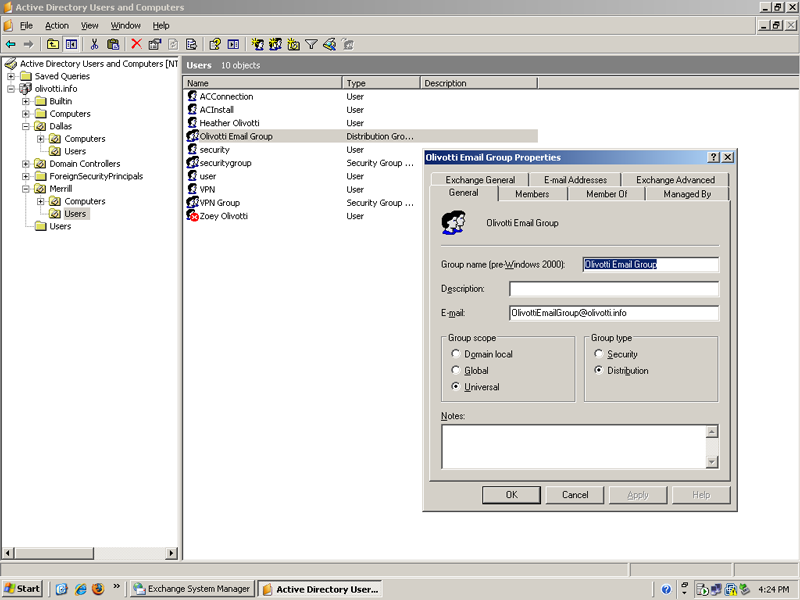Screen dimensions: 800x600
Task: Click the Forward arrow toolbar icon
Action: coord(29,44)
